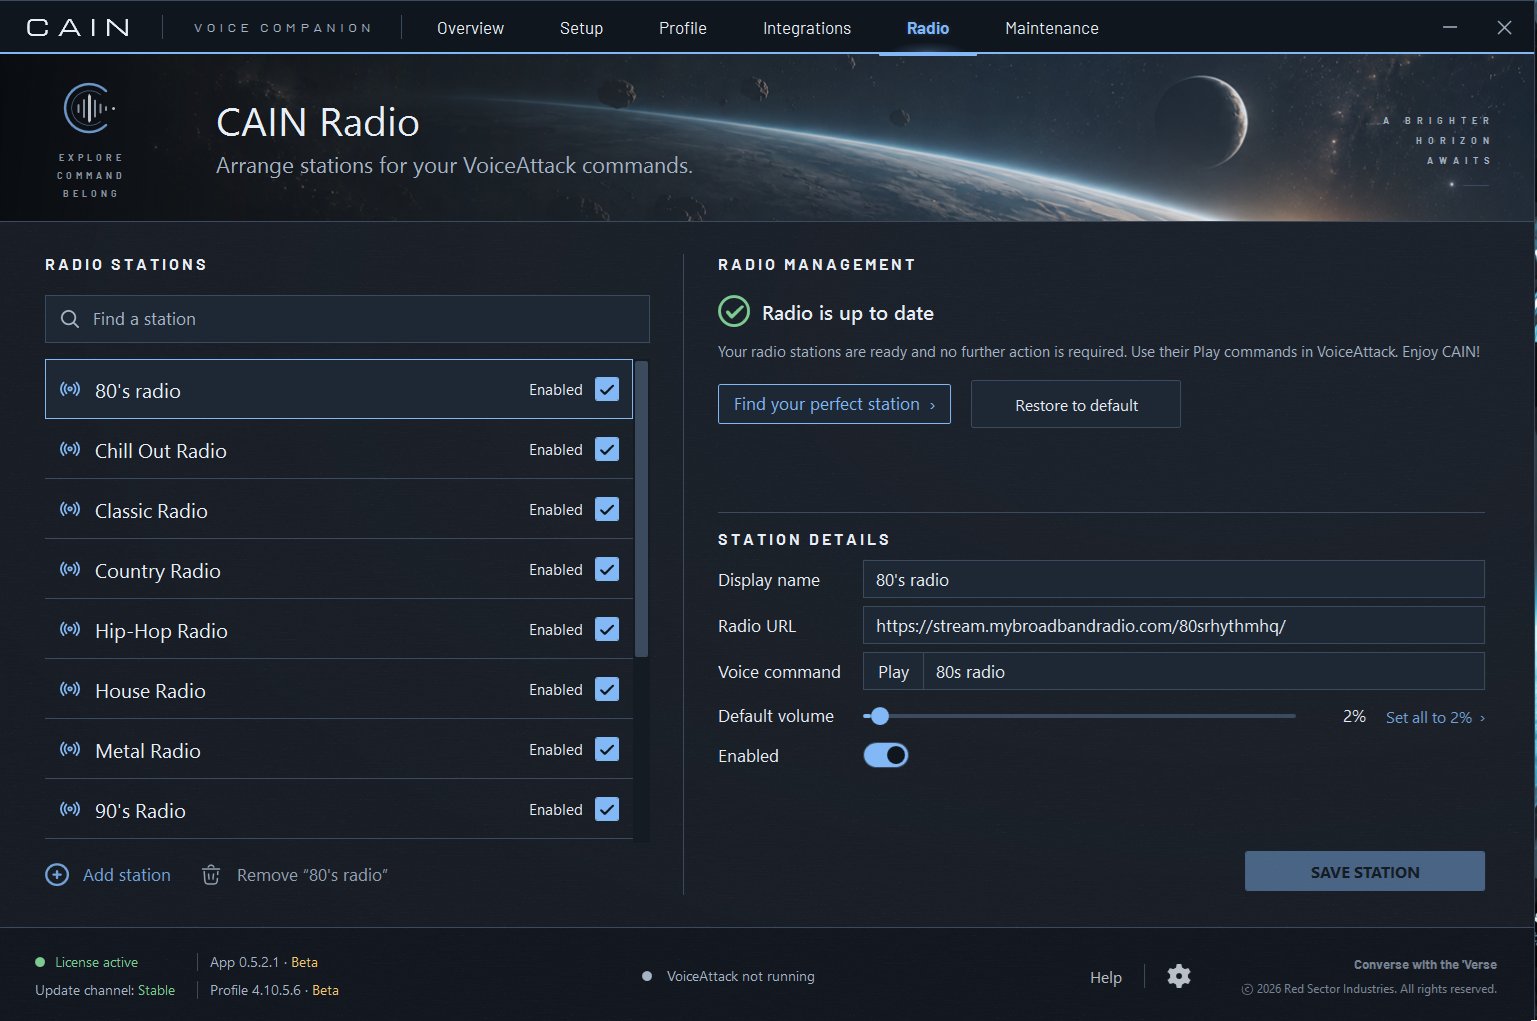
Task: Click the green License active dot
Action: click(x=40, y=962)
